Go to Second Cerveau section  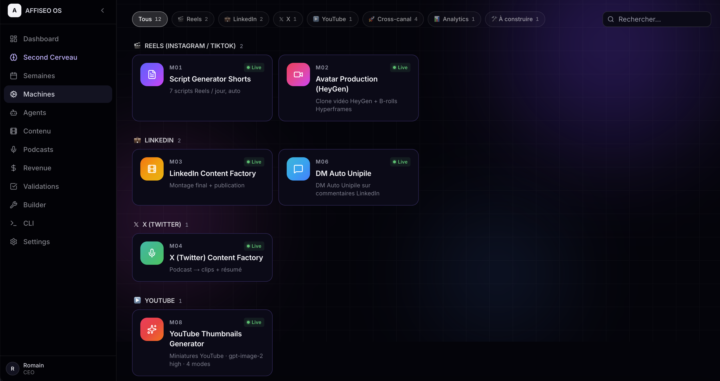[58, 57]
